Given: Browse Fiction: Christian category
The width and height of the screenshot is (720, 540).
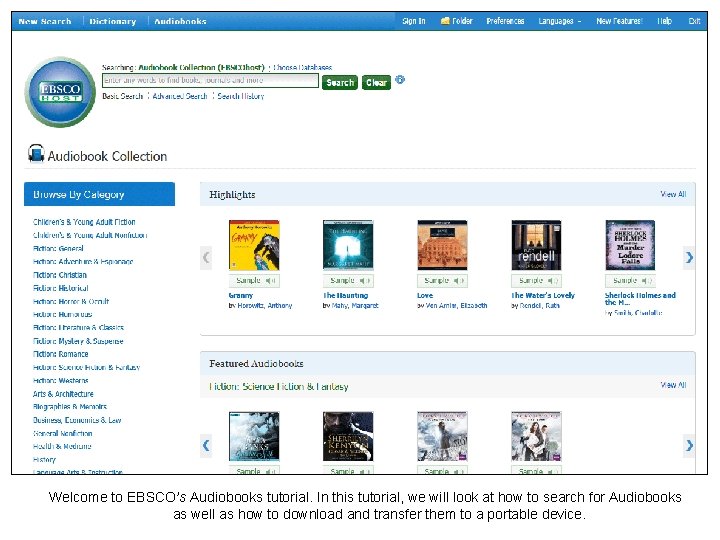Looking at the screenshot, I should click(x=60, y=275).
